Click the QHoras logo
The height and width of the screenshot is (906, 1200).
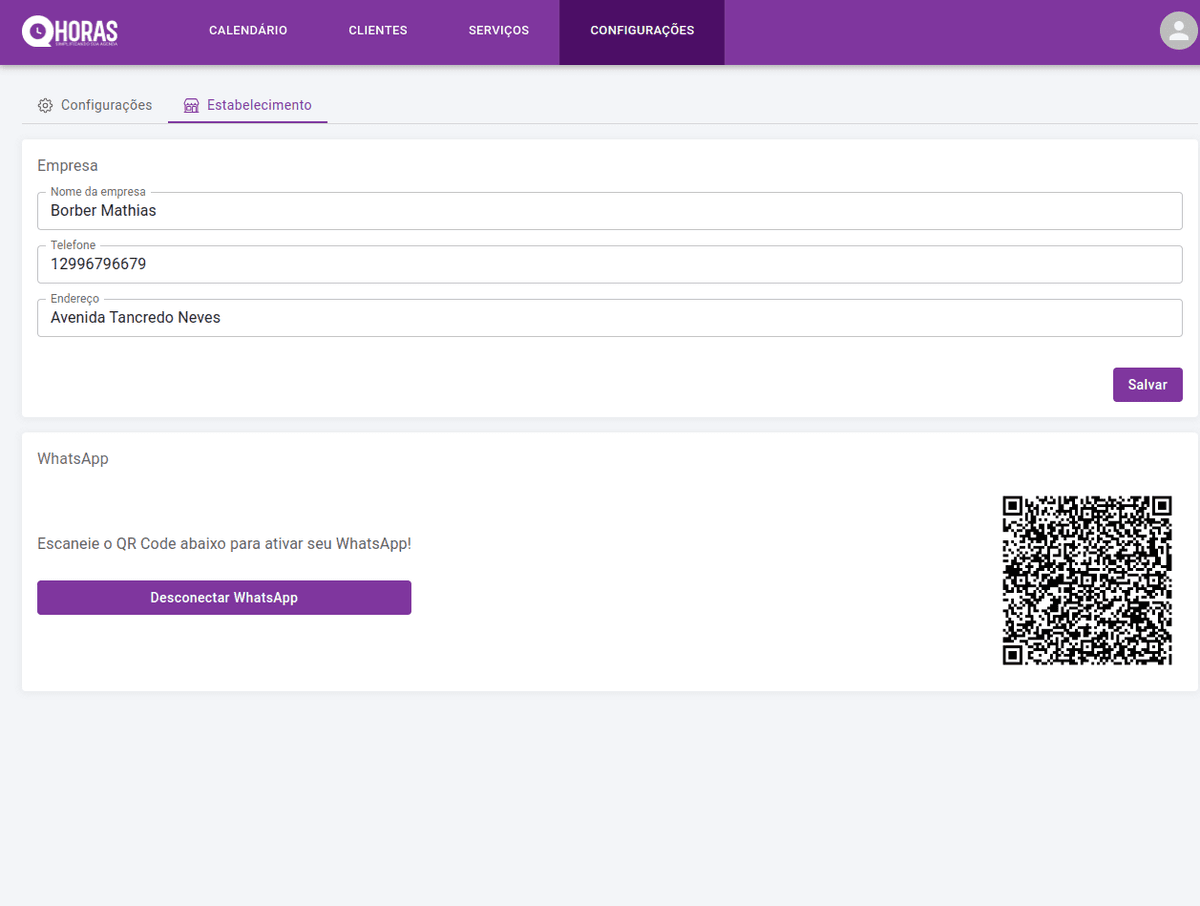(70, 32)
